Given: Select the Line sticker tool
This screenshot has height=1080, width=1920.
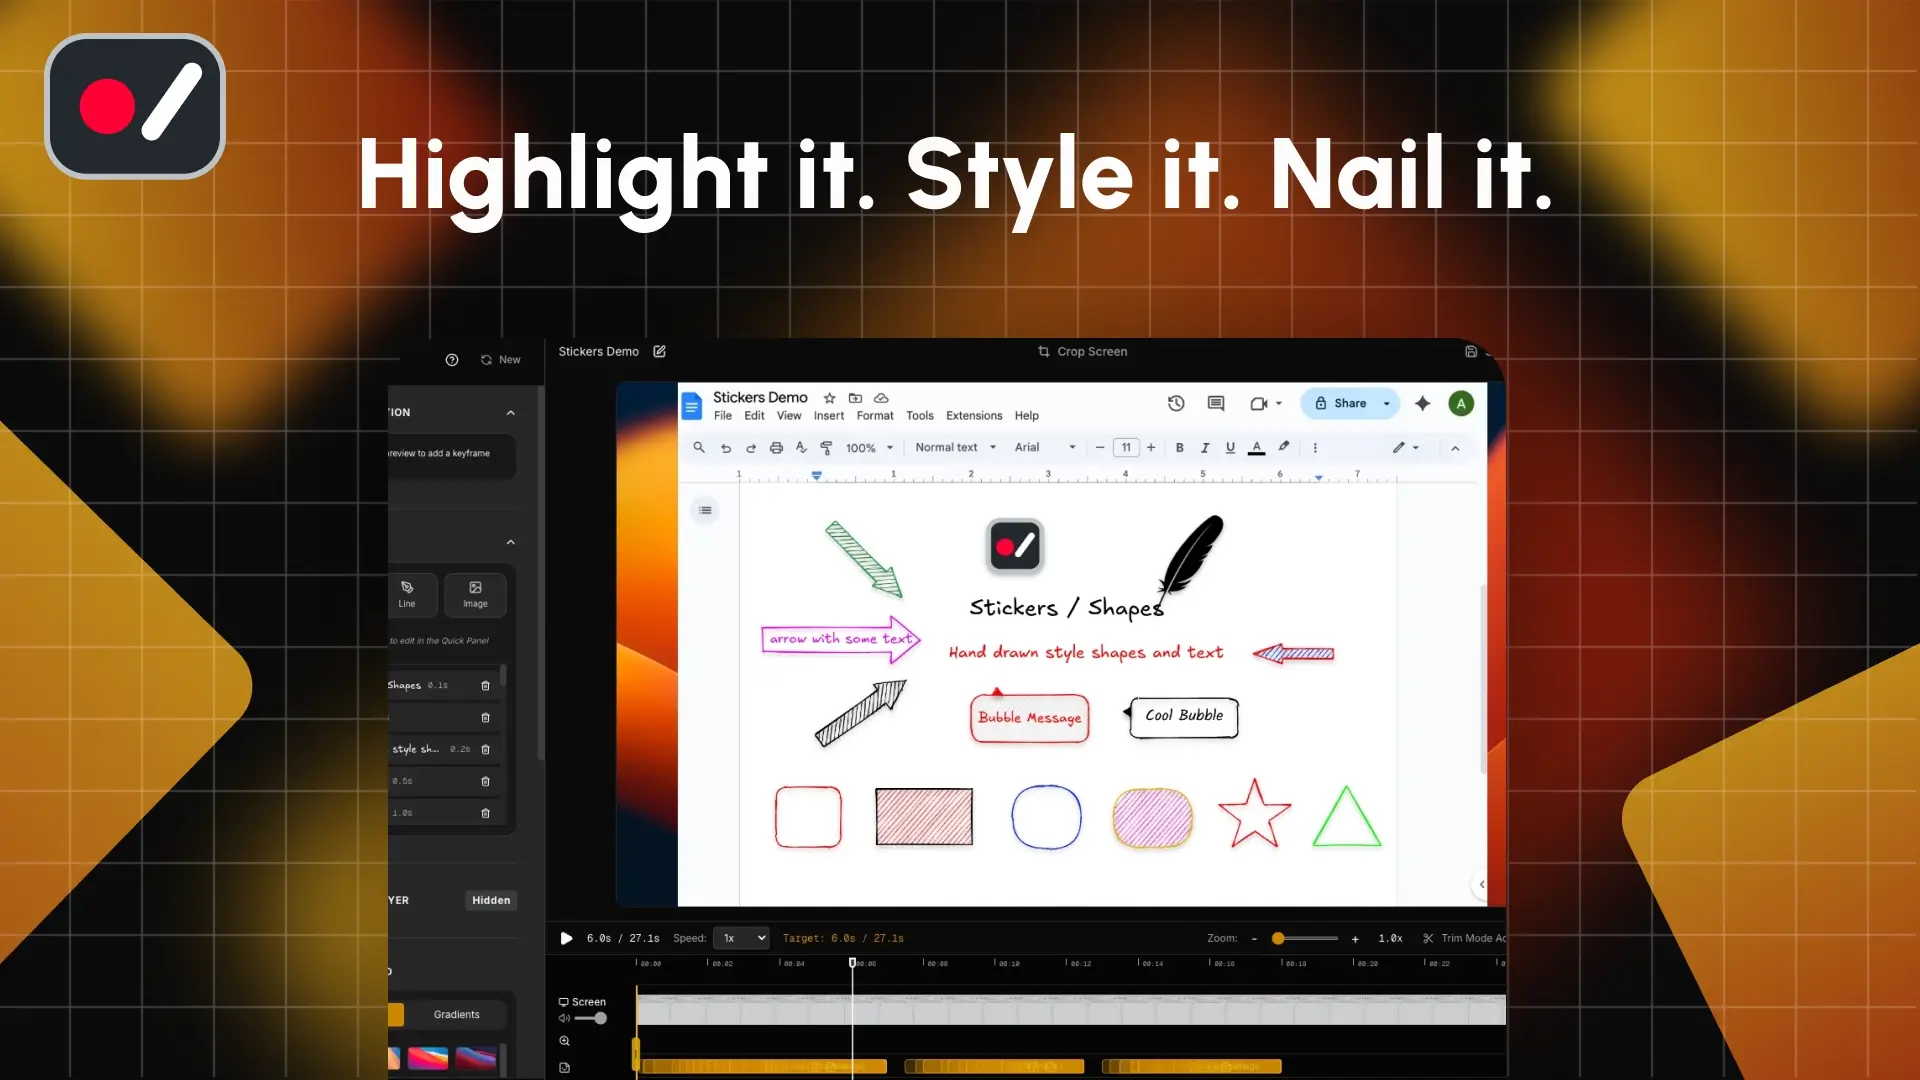Looking at the screenshot, I should click(x=407, y=594).
